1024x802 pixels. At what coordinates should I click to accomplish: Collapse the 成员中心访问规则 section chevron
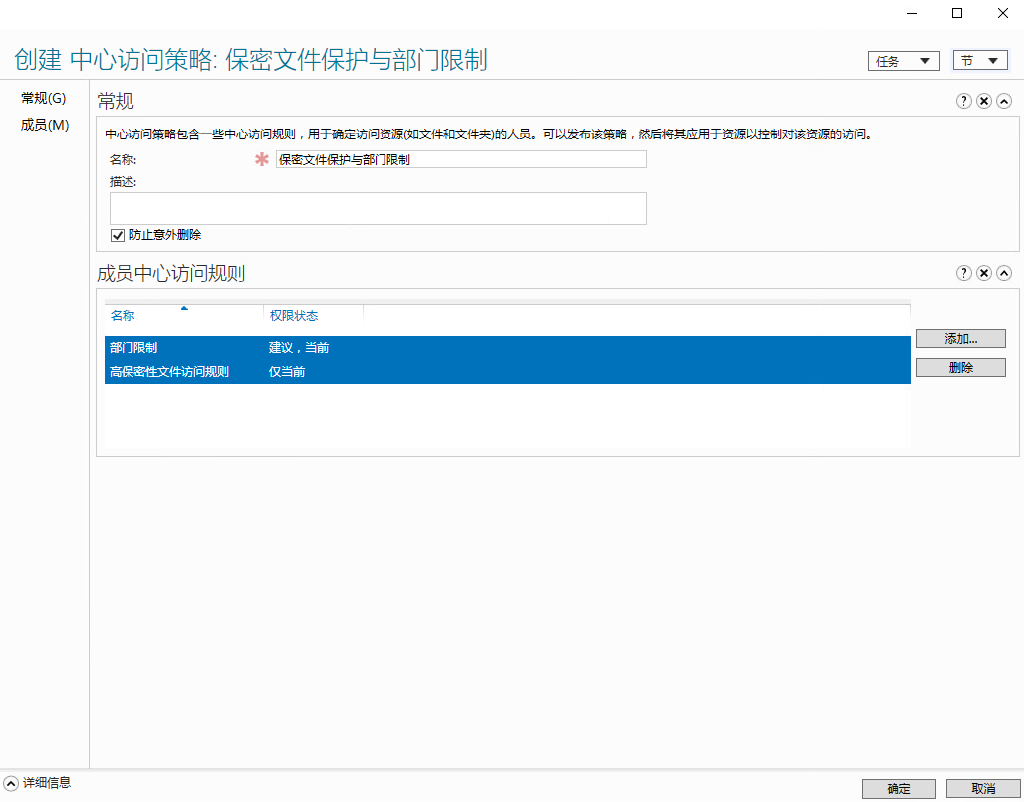[x=1003, y=272]
